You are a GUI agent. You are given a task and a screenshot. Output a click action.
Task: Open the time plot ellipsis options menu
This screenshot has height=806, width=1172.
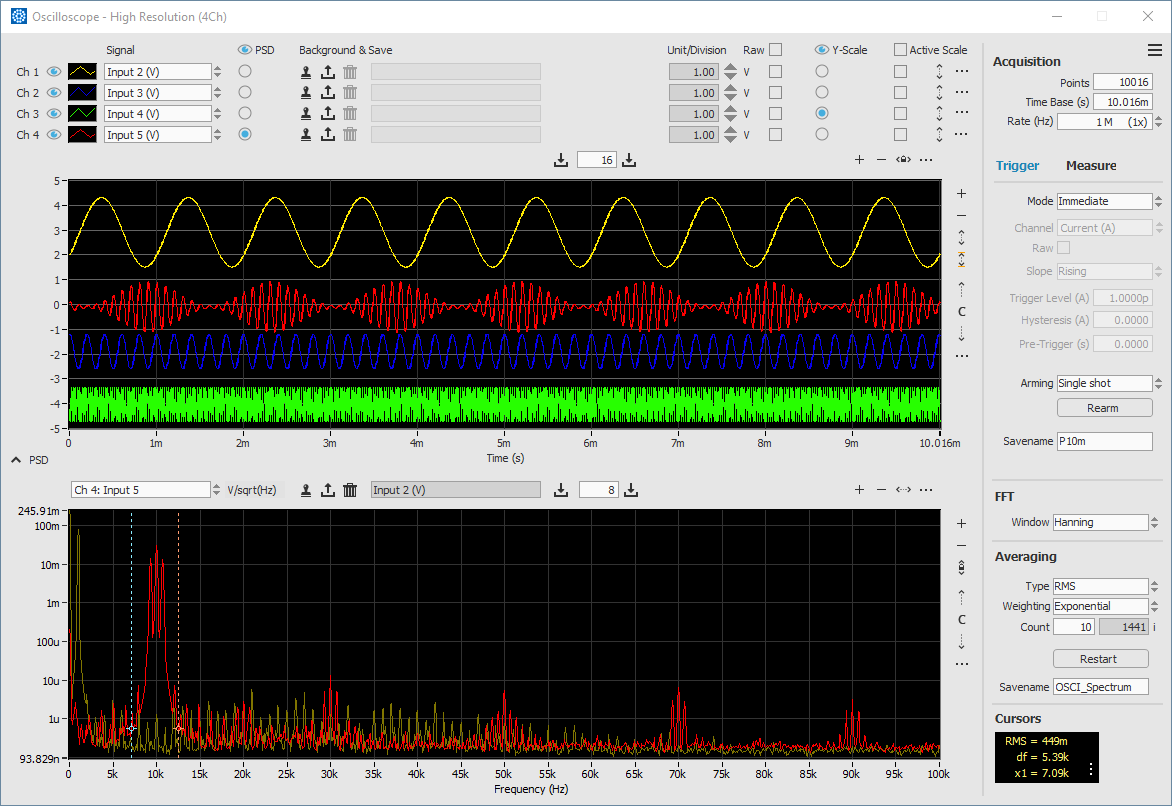click(x=925, y=159)
